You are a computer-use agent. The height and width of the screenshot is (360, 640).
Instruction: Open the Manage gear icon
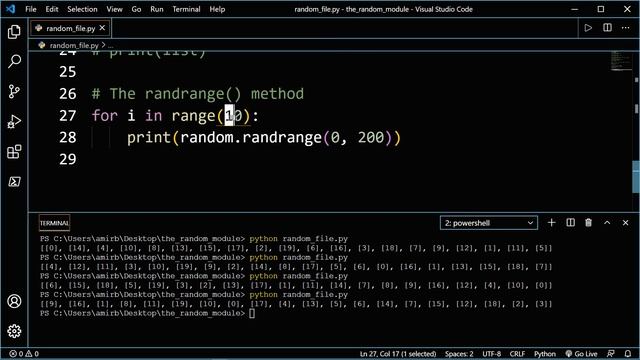pos(14,331)
